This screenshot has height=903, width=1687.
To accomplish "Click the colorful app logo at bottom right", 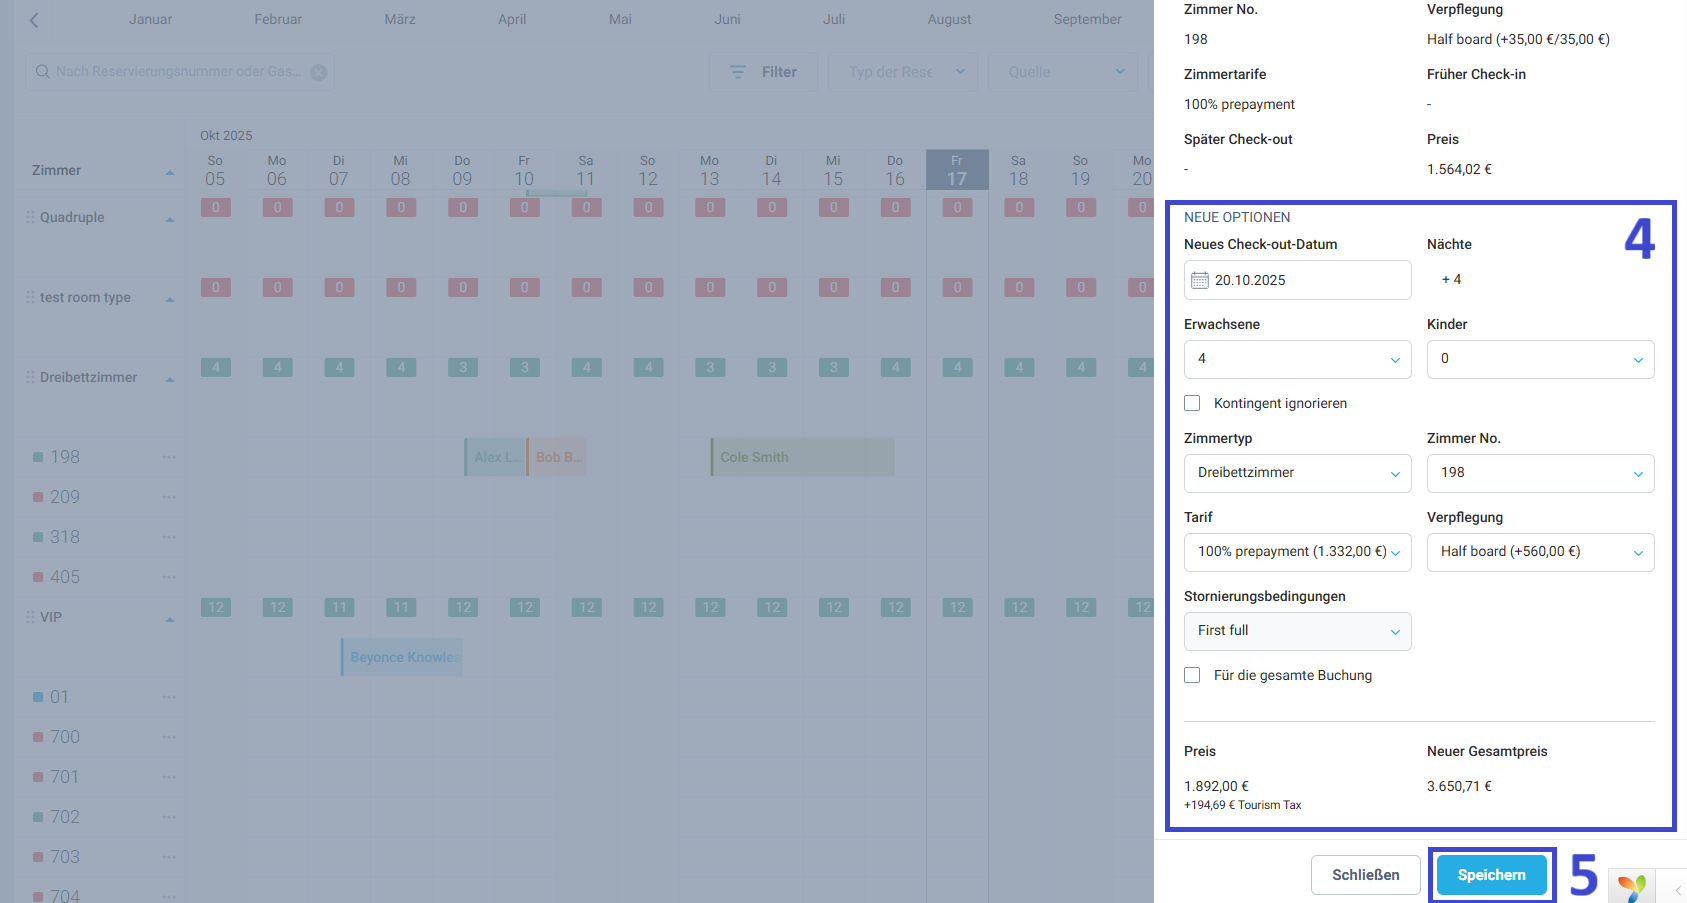I will pos(1632,886).
